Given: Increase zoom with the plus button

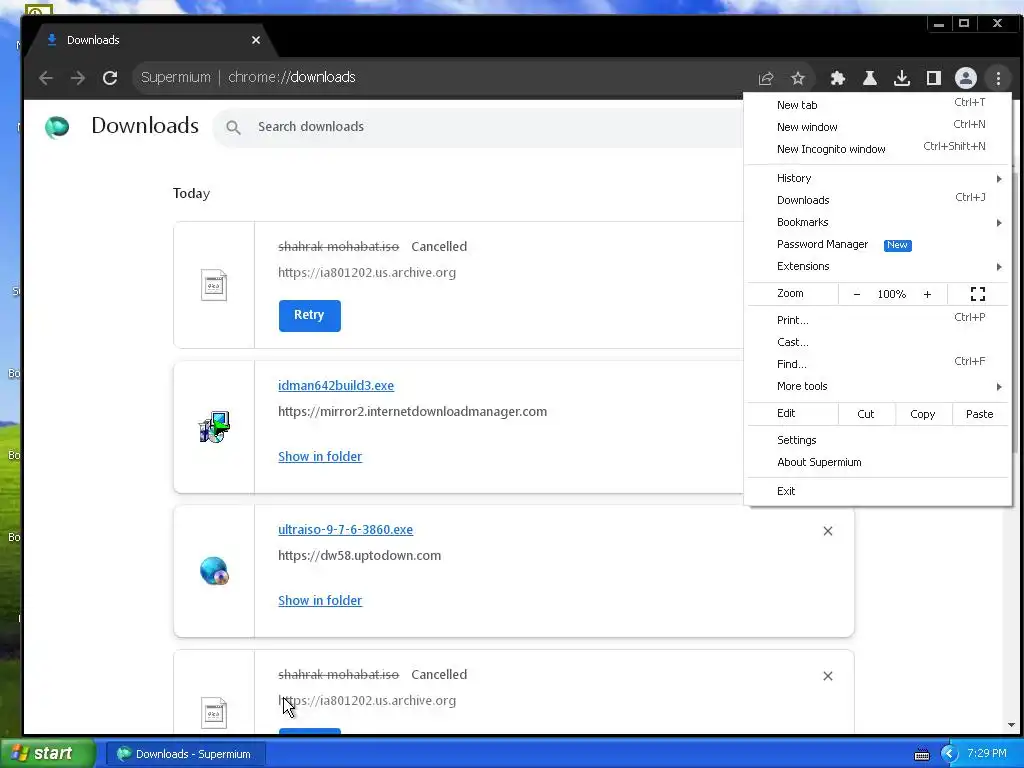Looking at the screenshot, I should (927, 295).
